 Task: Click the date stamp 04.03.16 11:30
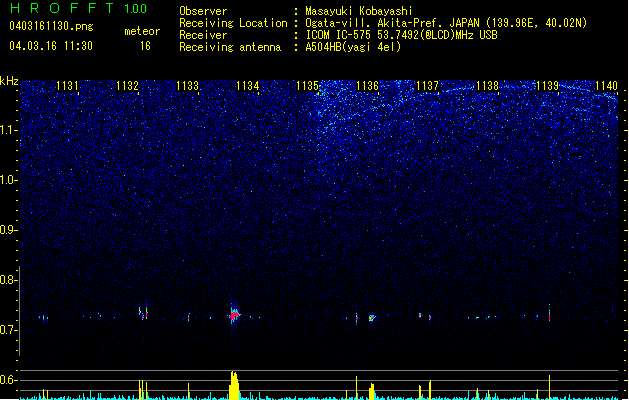51,46
